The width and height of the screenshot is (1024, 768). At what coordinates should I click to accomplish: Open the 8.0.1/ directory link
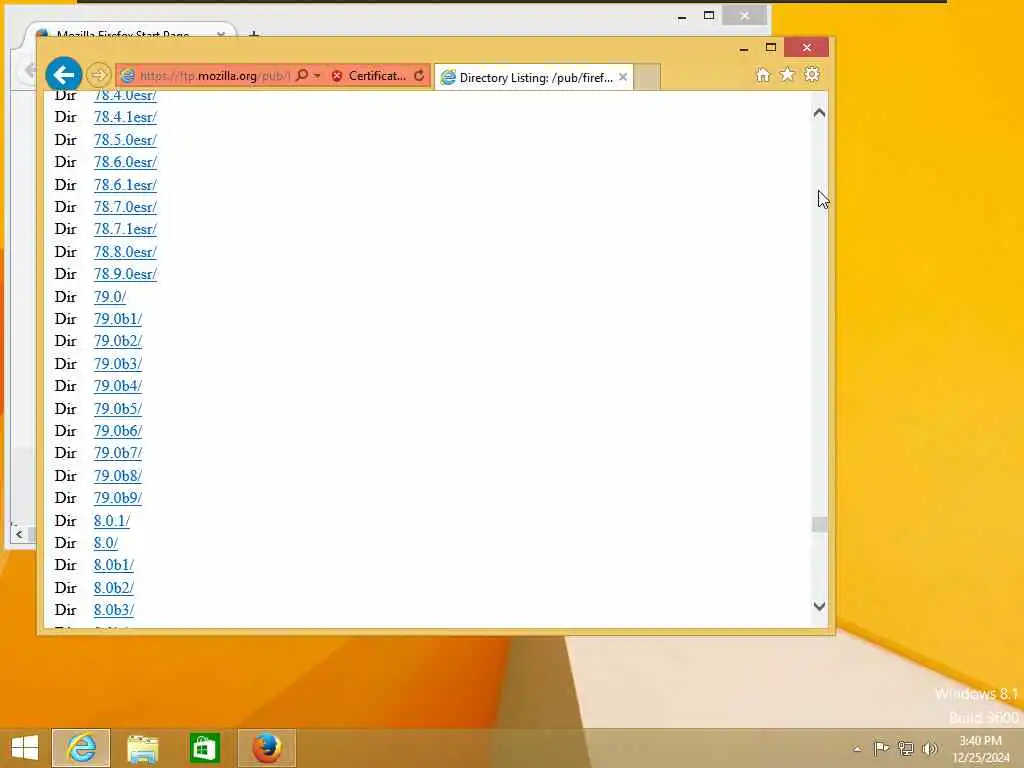pyautogui.click(x=112, y=521)
